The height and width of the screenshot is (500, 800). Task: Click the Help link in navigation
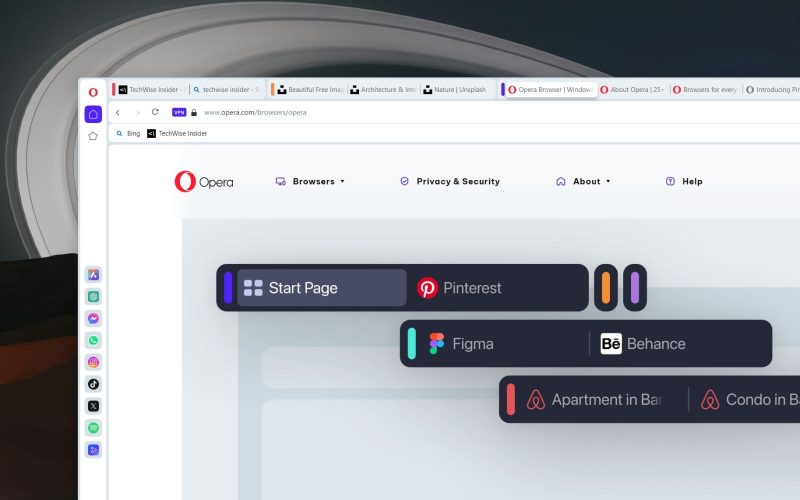(x=684, y=182)
